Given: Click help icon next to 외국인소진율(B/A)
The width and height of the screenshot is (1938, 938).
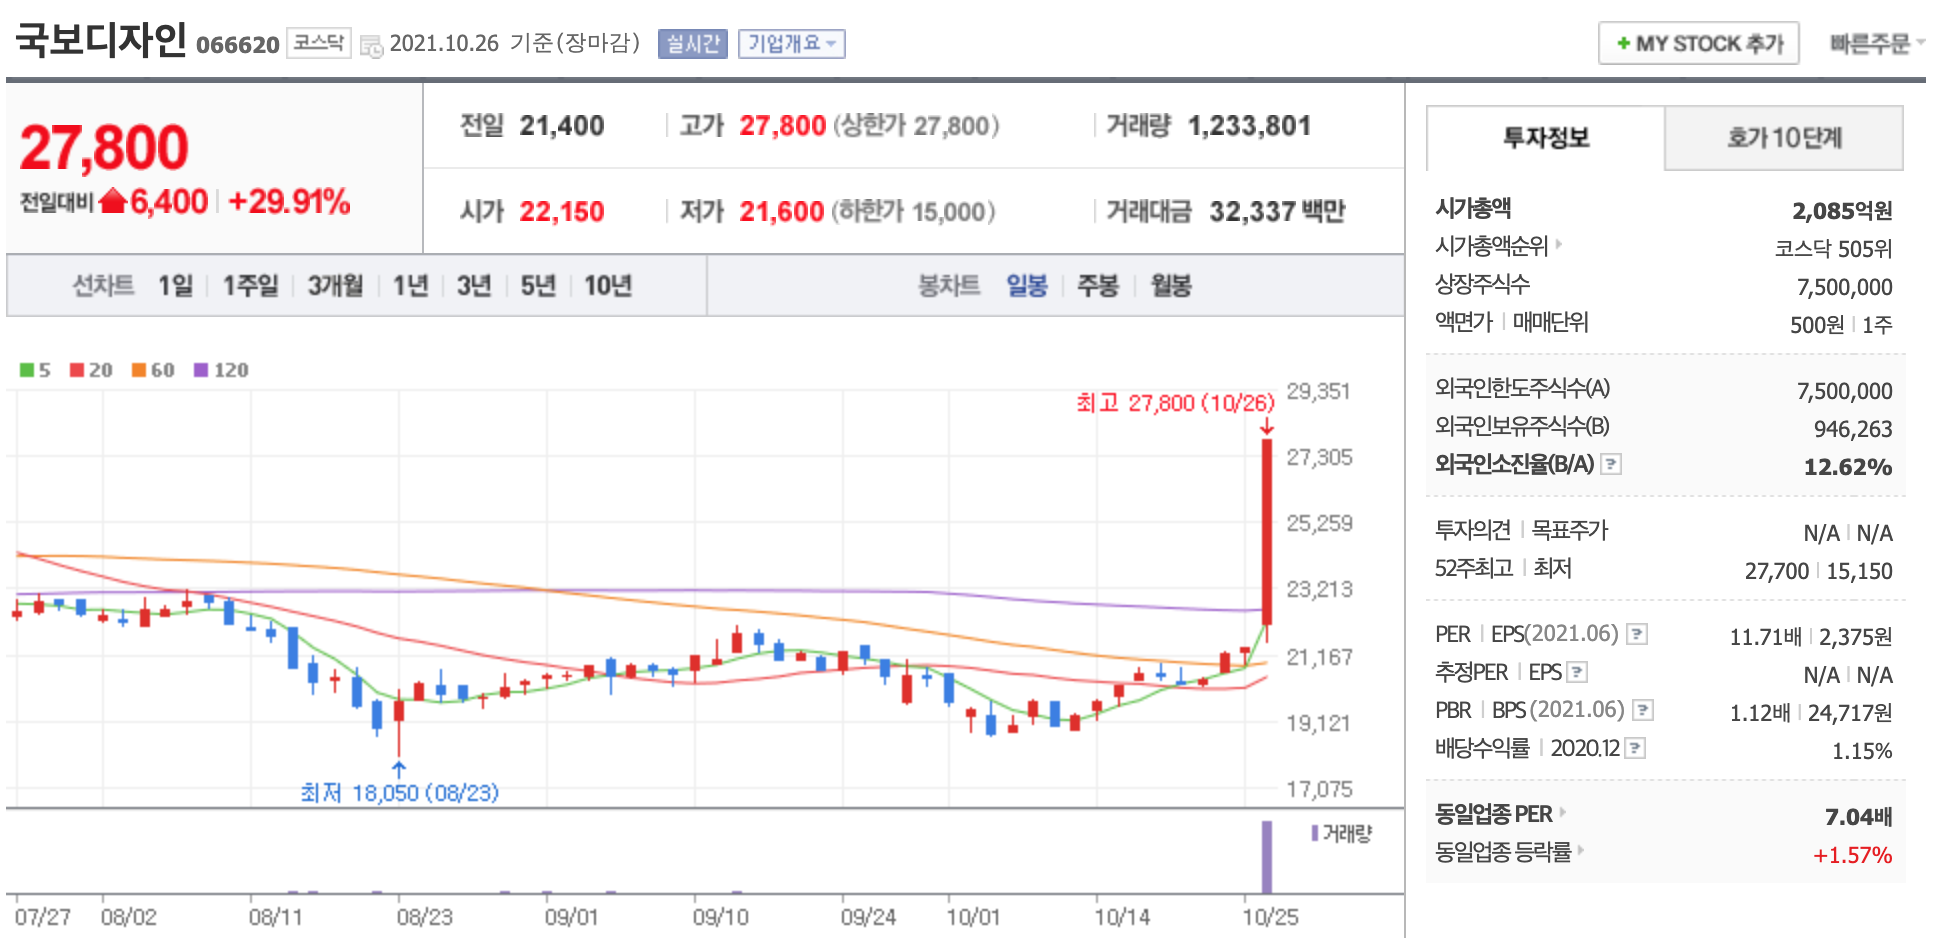Looking at the screenshot, I should pos(1611,464).
